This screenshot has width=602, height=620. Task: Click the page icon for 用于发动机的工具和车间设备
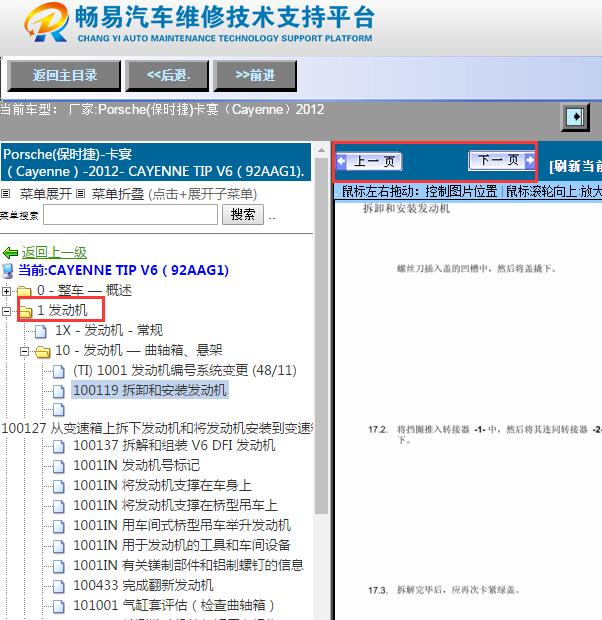(x=59, y=546)
